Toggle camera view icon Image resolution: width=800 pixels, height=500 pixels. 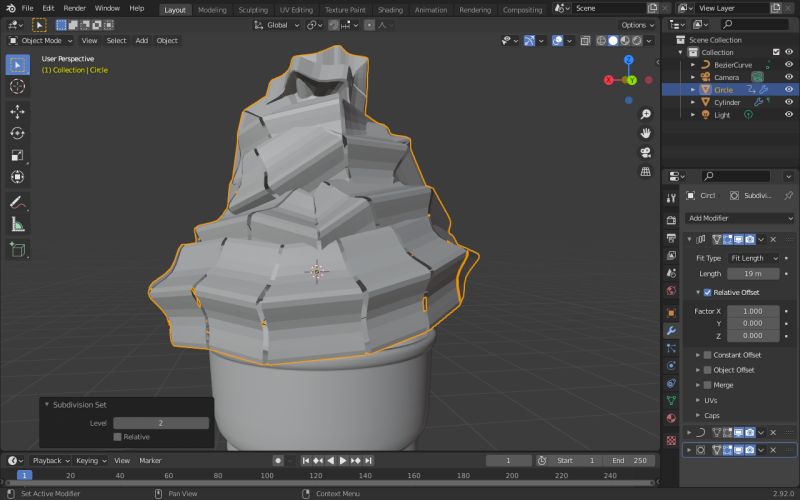tap(645, 153)
